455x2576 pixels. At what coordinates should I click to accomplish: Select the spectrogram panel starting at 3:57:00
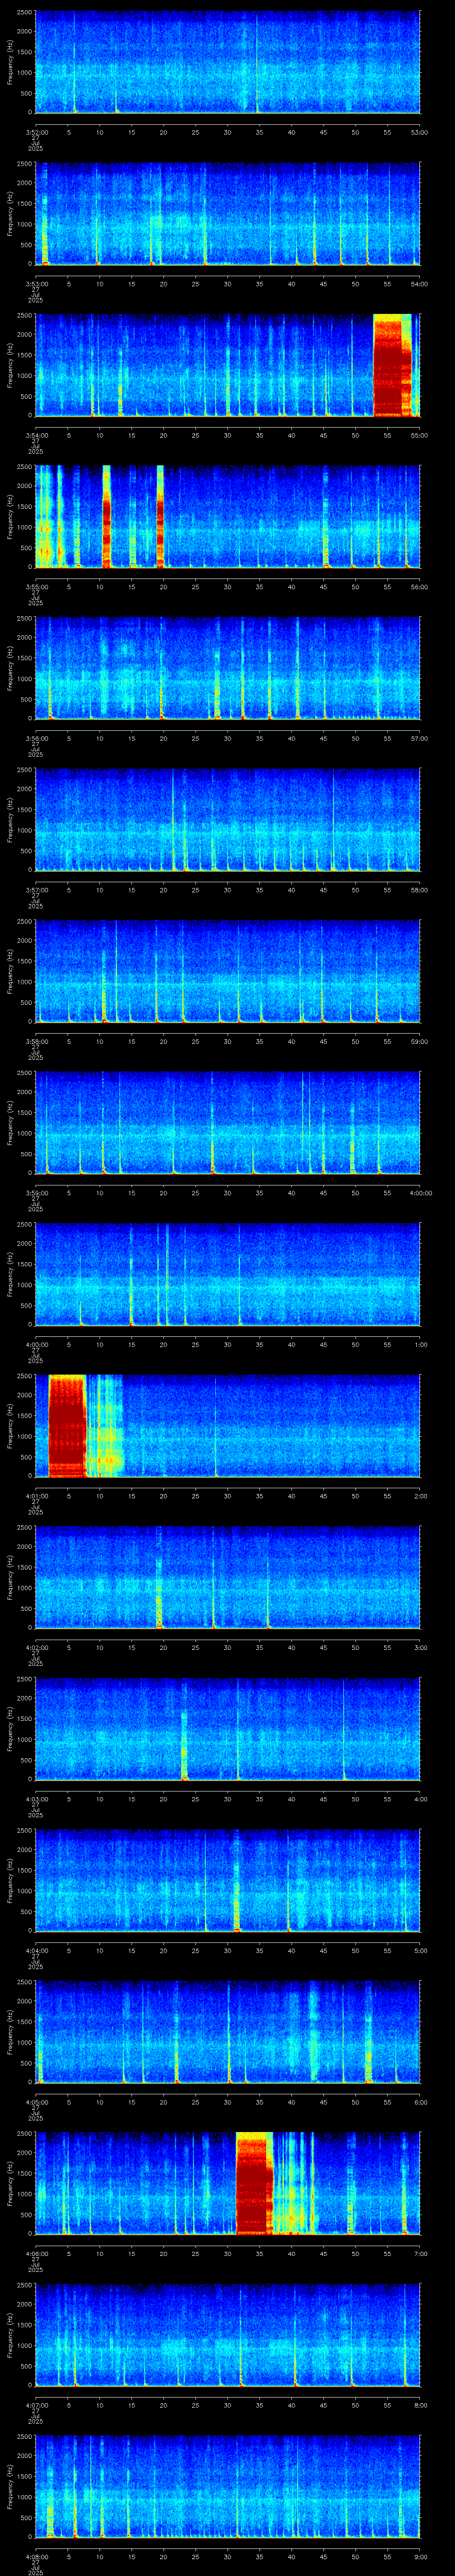point(228,820)
